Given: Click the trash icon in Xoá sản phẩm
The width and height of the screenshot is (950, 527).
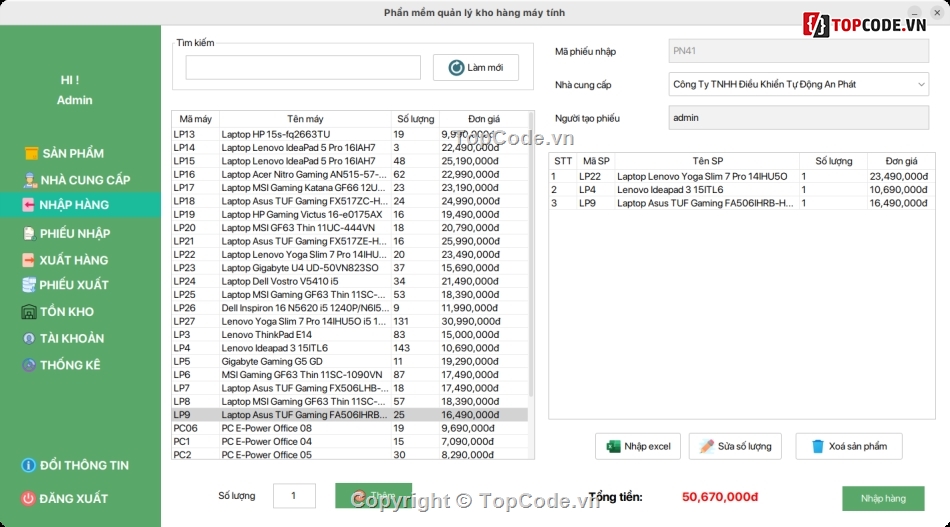Looking at the screenshot, I should click(817, 446).
